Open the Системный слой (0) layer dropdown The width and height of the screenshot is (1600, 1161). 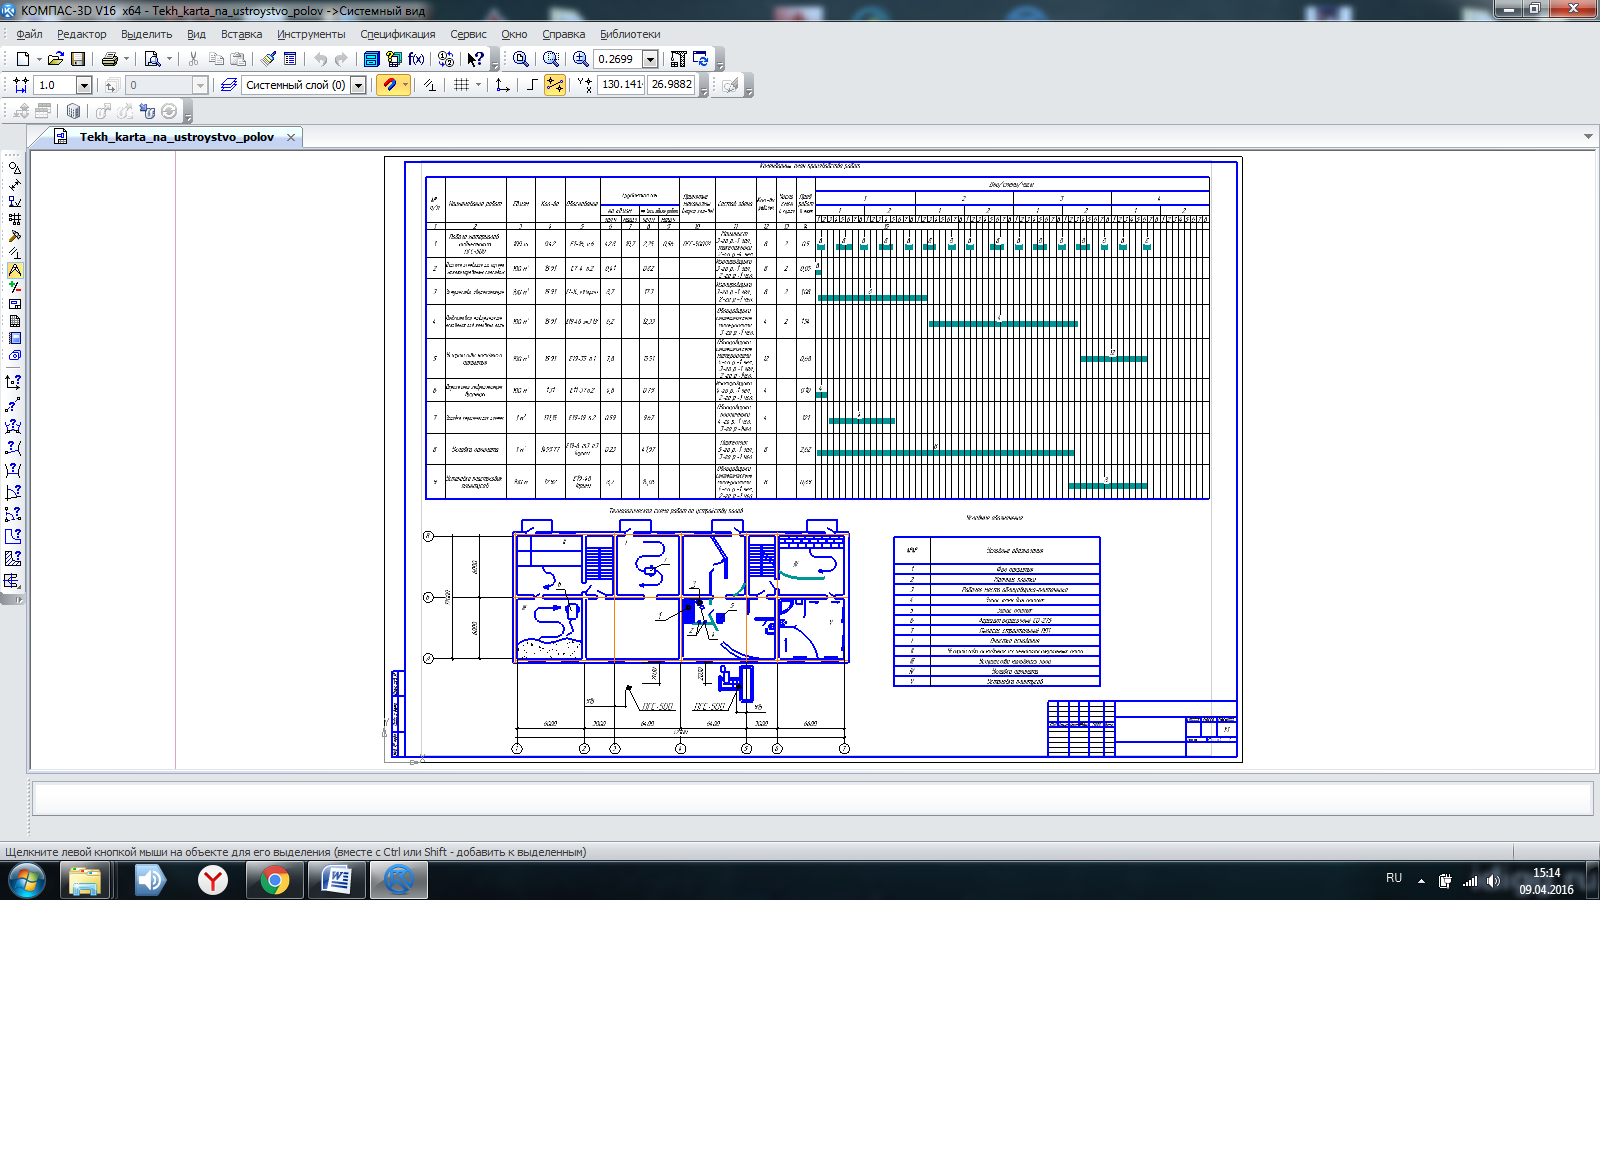coord(358,85)
